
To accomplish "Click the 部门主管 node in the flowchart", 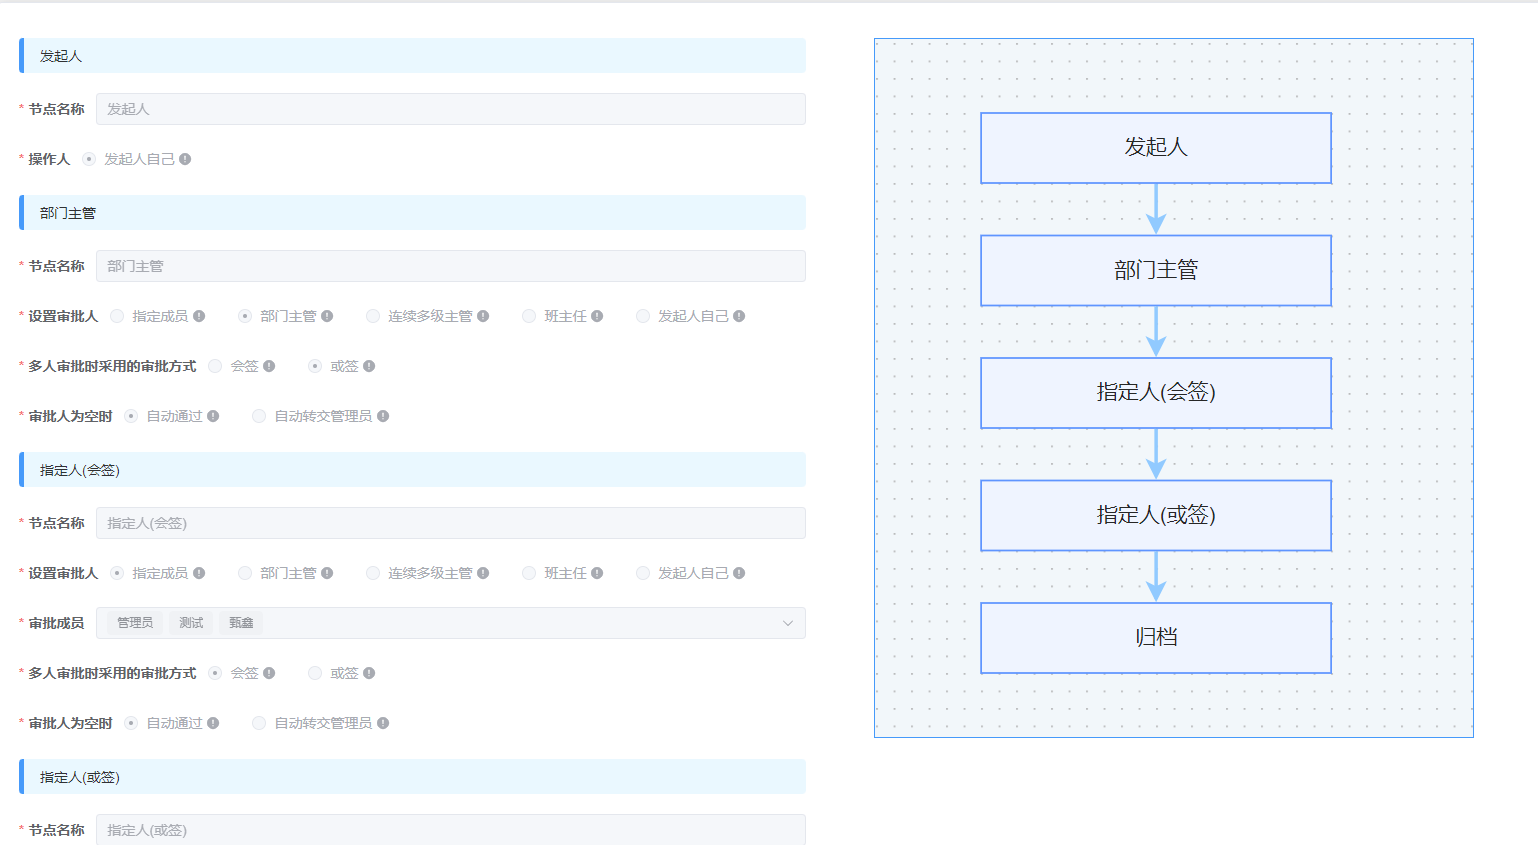I will tap(1155, 270).
